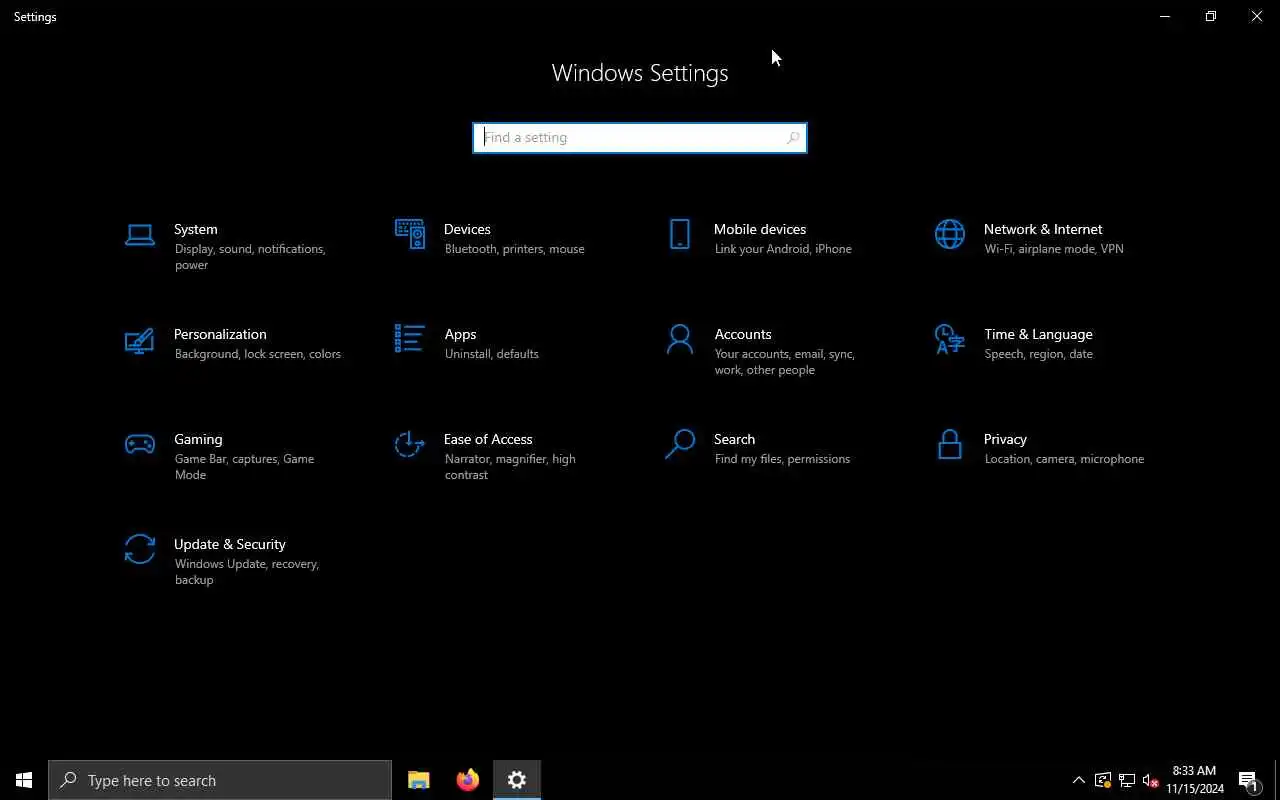Select the Mobile devices heading
Screen dimensions: 1280x800
pyautogui.click(x=760, y=229)
